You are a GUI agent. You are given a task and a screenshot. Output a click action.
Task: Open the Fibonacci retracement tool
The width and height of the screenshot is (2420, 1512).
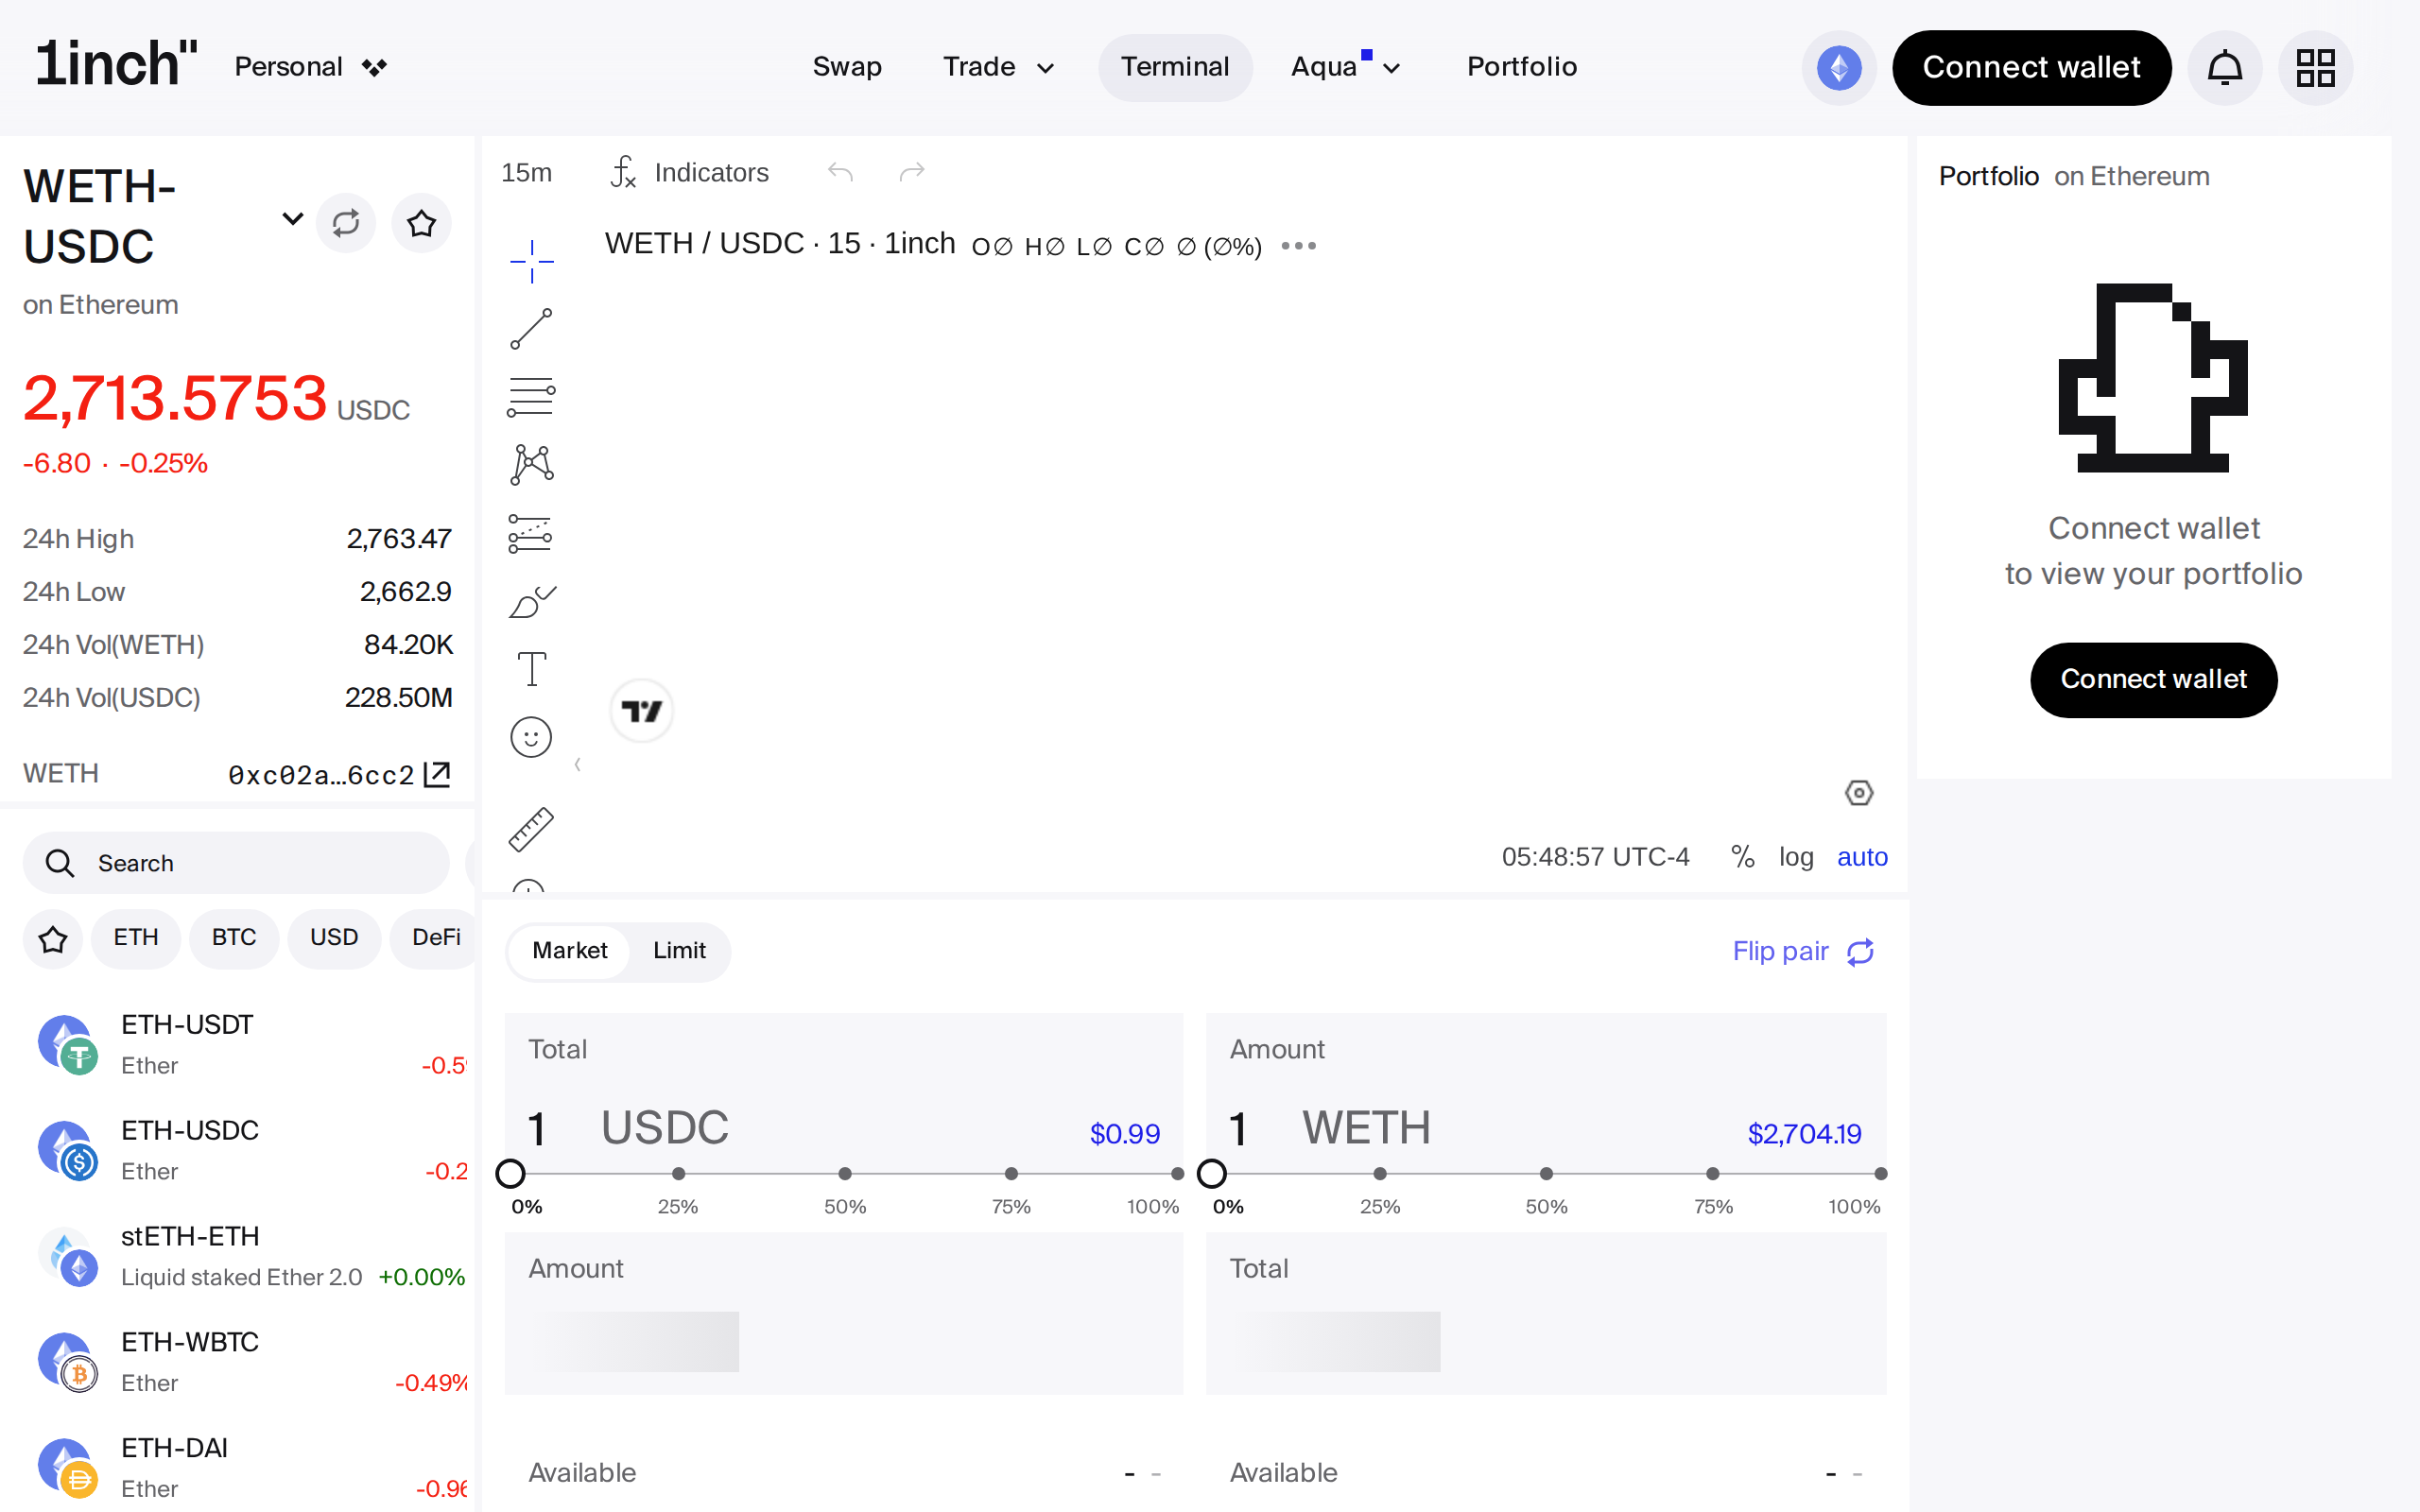pos(531,397)
